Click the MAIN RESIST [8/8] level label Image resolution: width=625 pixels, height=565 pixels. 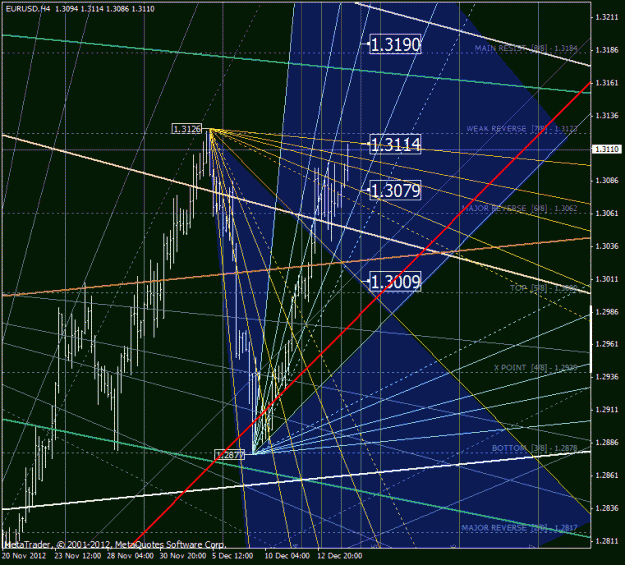pyautogui.click(x=526, y=48)
